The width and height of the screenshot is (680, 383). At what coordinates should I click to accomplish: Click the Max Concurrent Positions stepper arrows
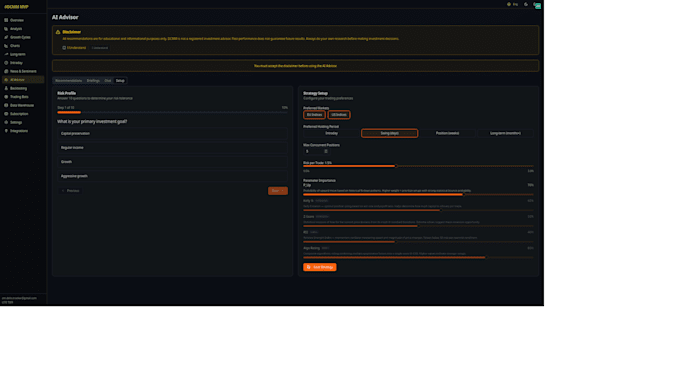coord(326,151)
